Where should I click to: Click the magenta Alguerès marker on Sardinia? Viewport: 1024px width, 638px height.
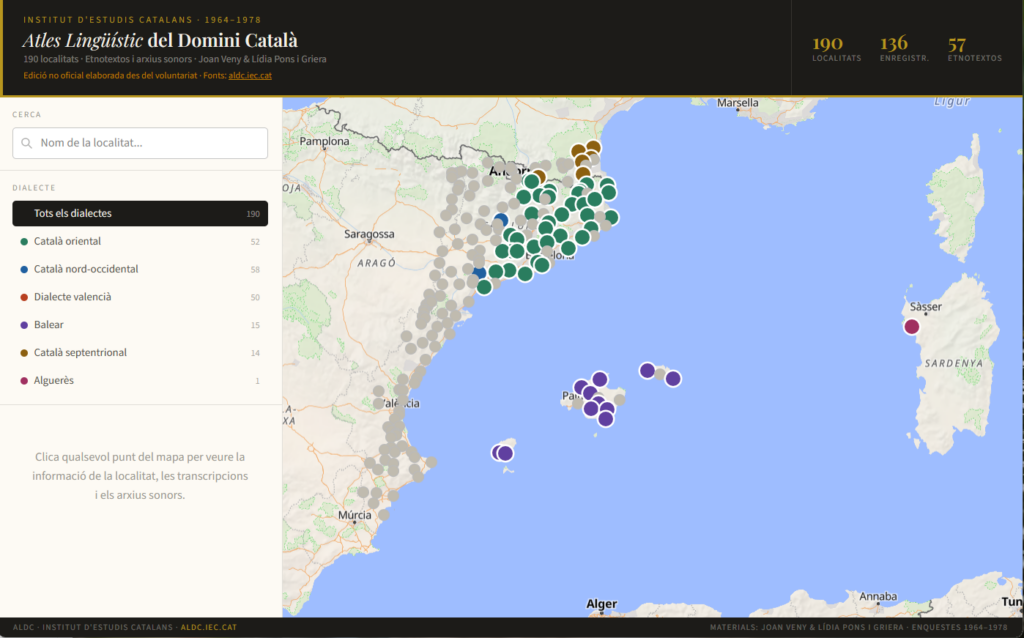[x=912, y=326]
